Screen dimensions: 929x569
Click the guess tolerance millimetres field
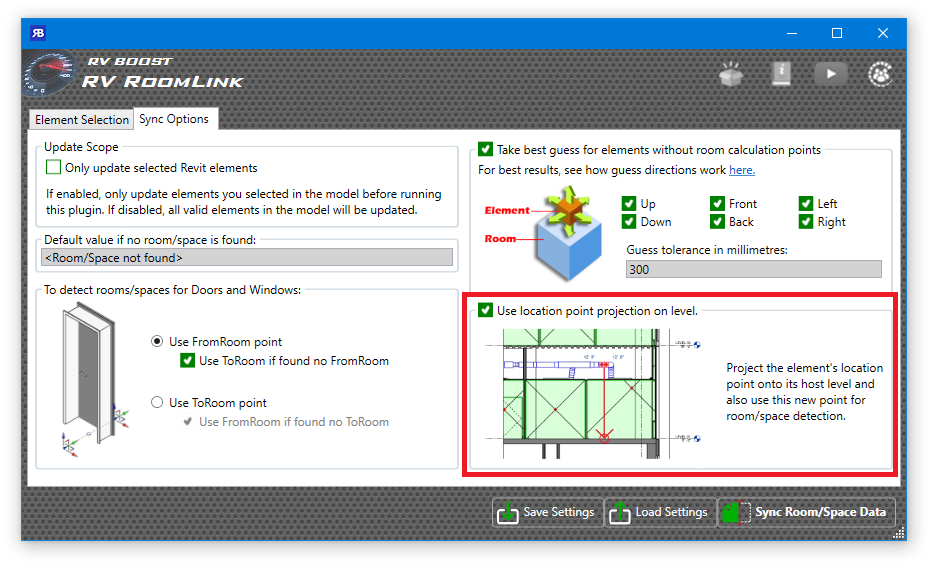(754, 269)
